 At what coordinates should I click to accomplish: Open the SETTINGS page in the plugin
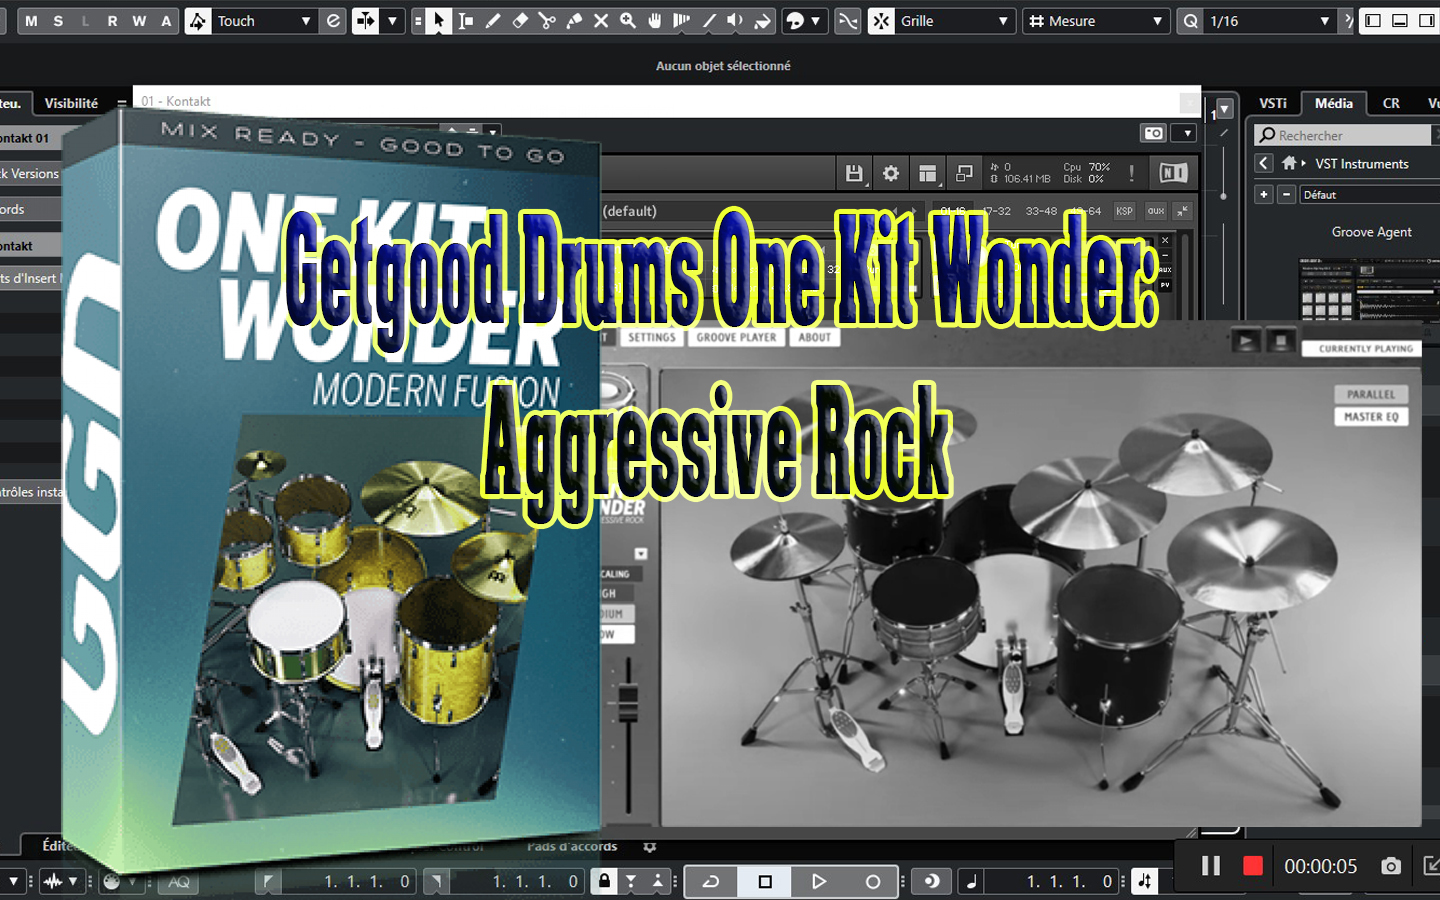pyautogui.click(x=652, y=338)
